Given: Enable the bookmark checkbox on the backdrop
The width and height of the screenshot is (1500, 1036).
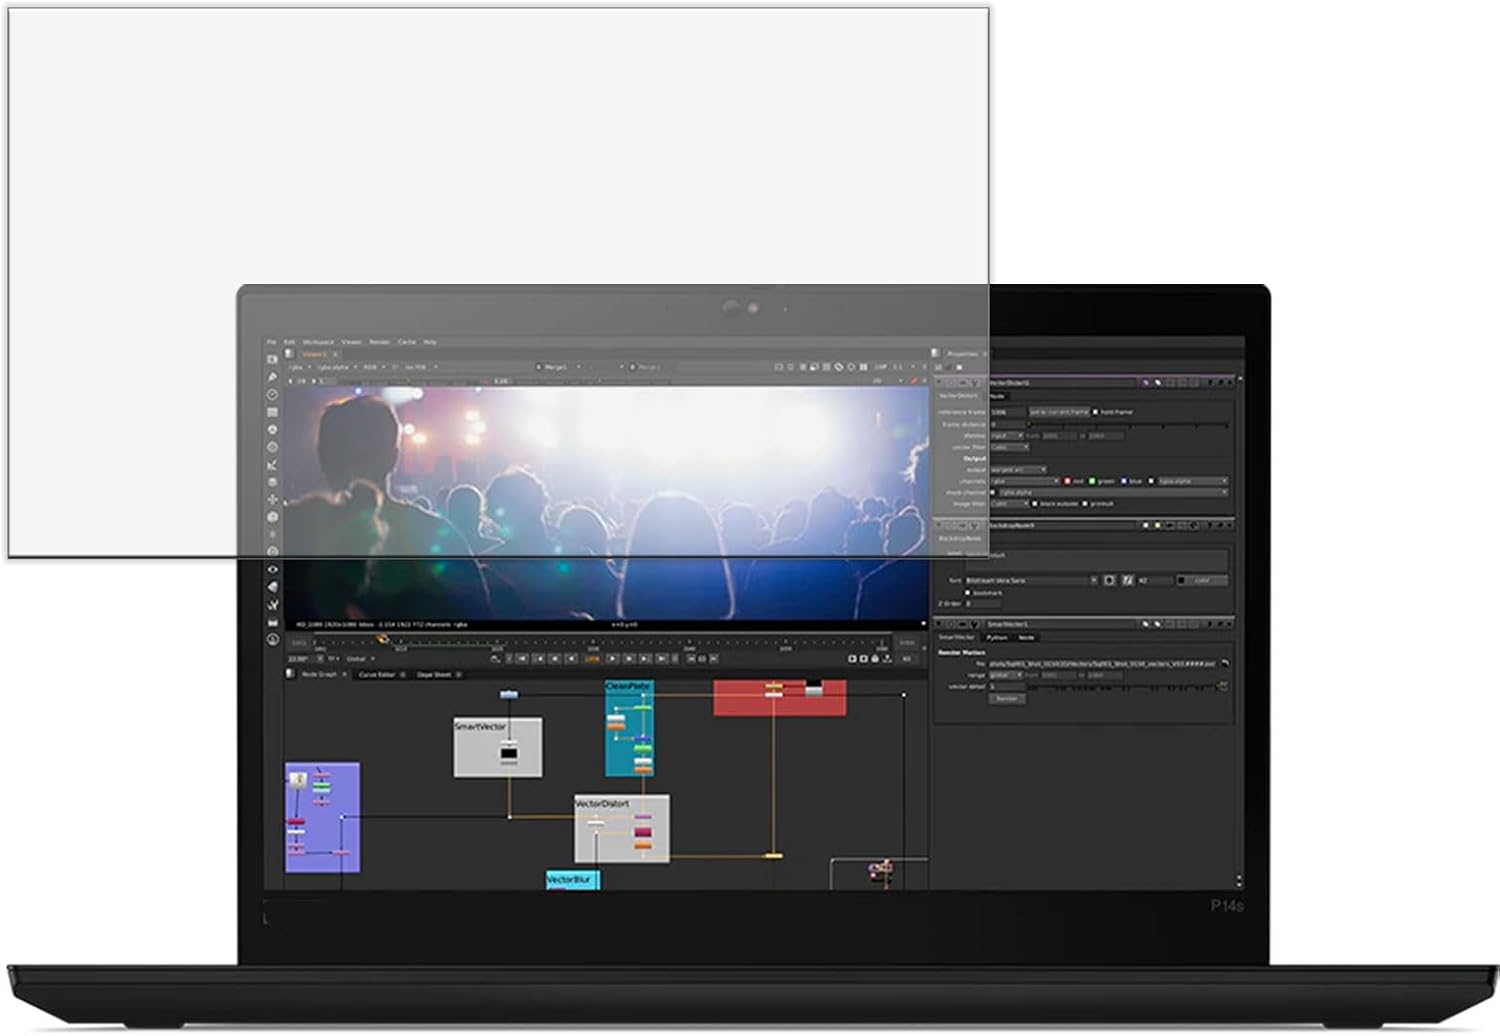Looking at the screenshot, I should 968,593.
